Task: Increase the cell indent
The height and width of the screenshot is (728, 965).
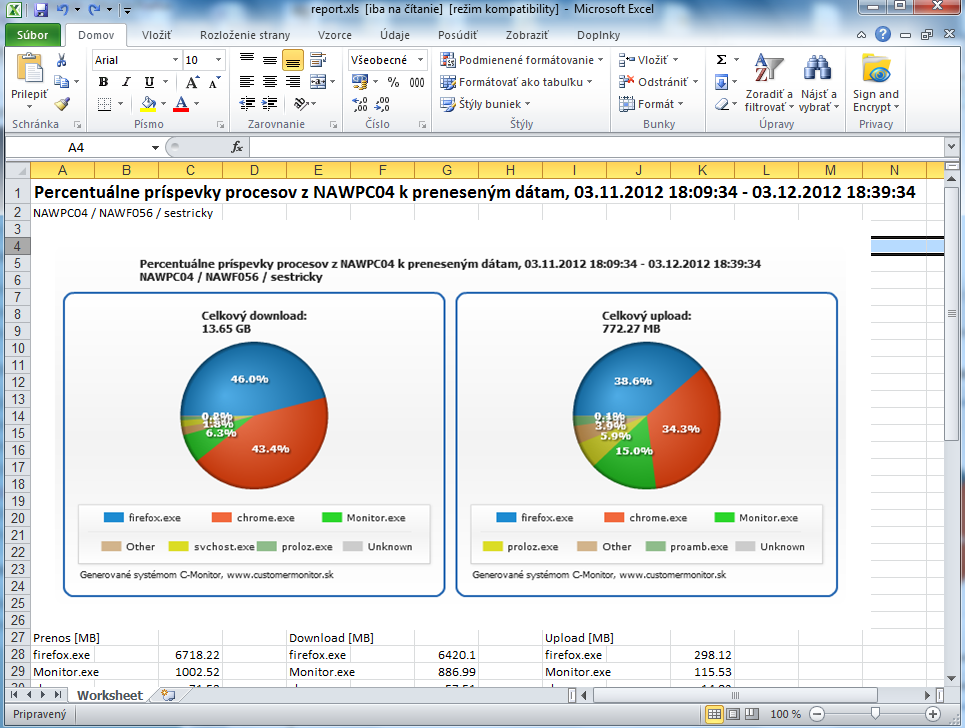Action: (x=270, y=103)
